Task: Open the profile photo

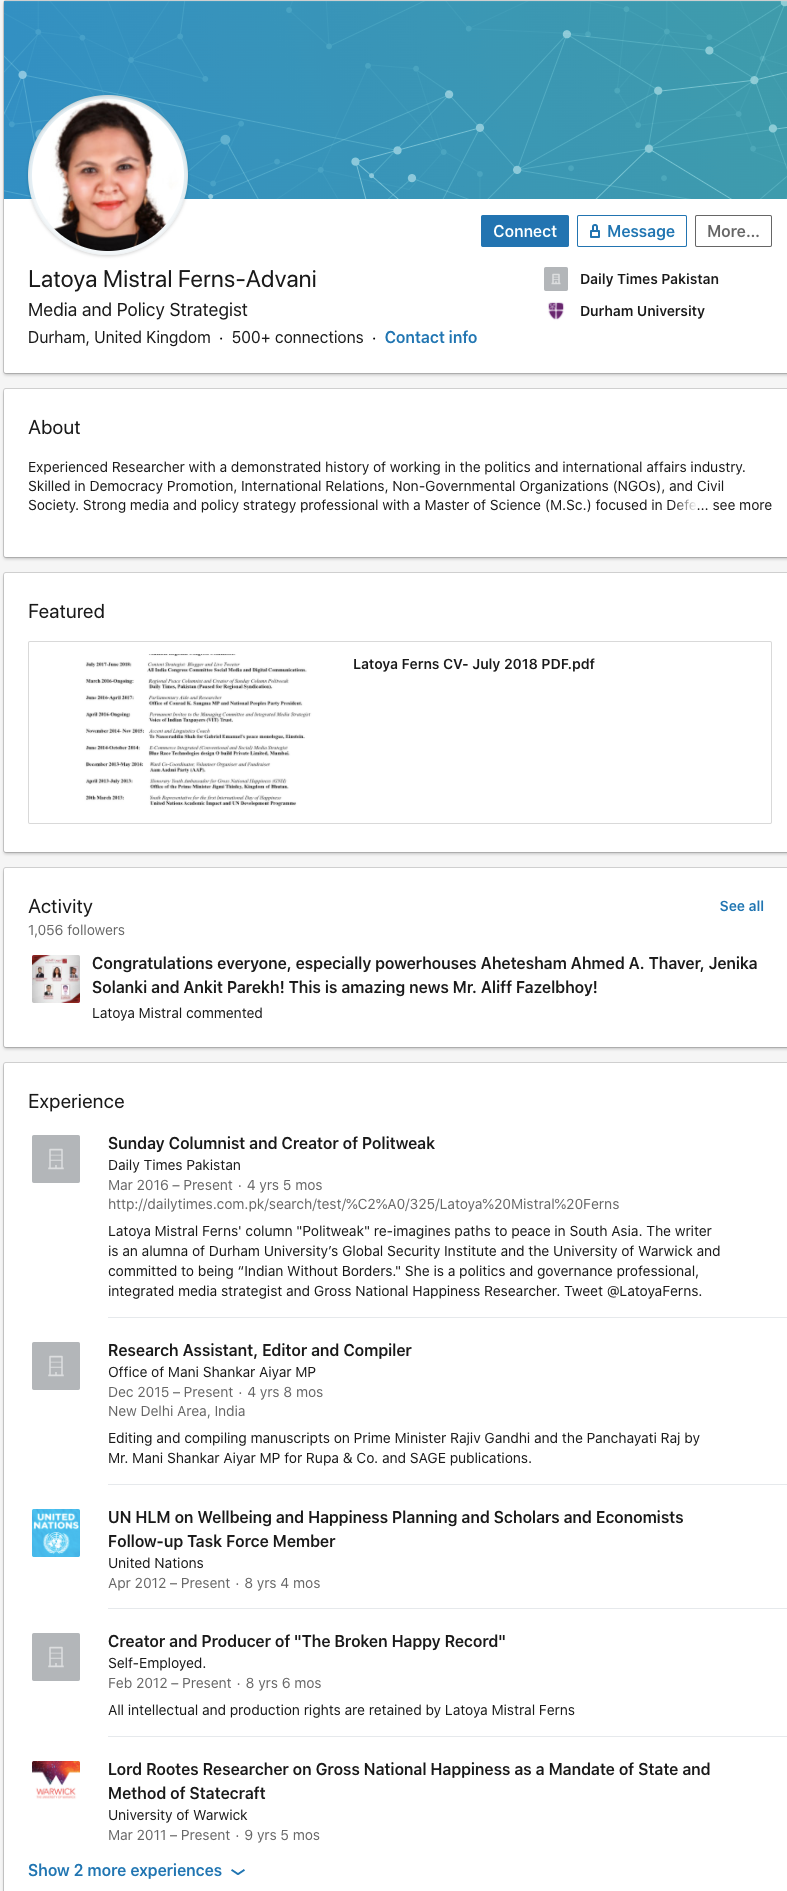Action: 108,174
